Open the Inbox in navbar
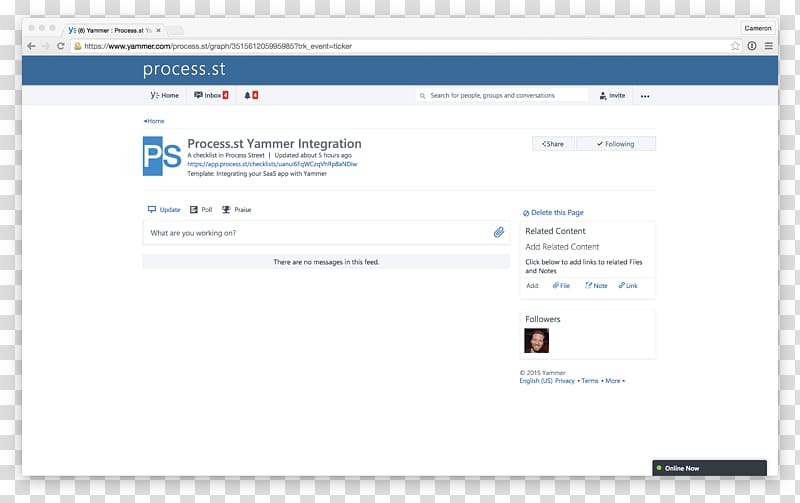 point(211,95)
